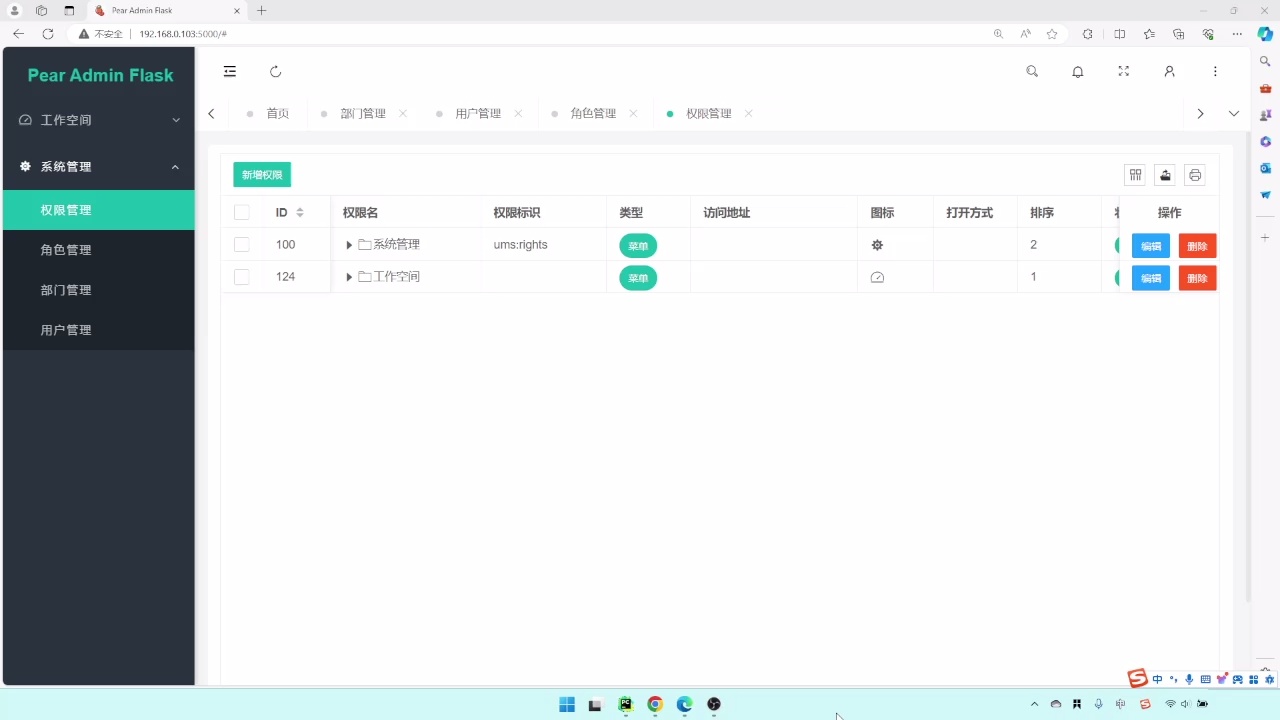Select the header checkbox in the table

(241, 212)
